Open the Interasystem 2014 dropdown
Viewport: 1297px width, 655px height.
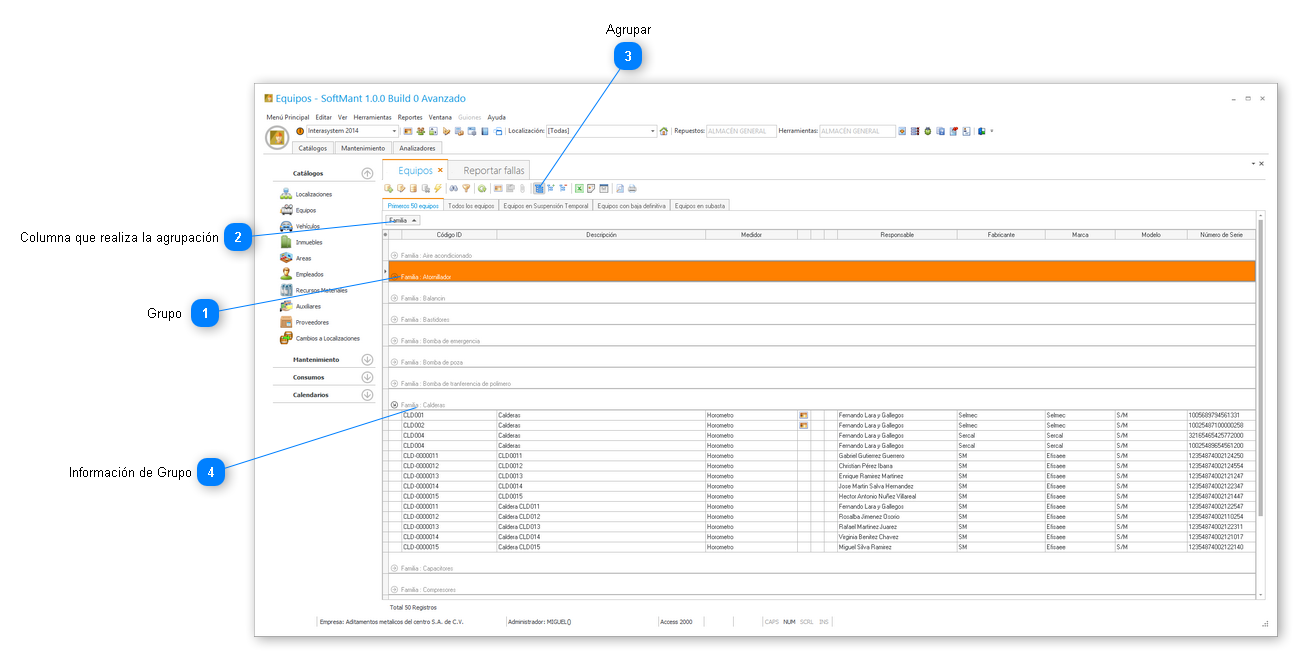(394, 131)
